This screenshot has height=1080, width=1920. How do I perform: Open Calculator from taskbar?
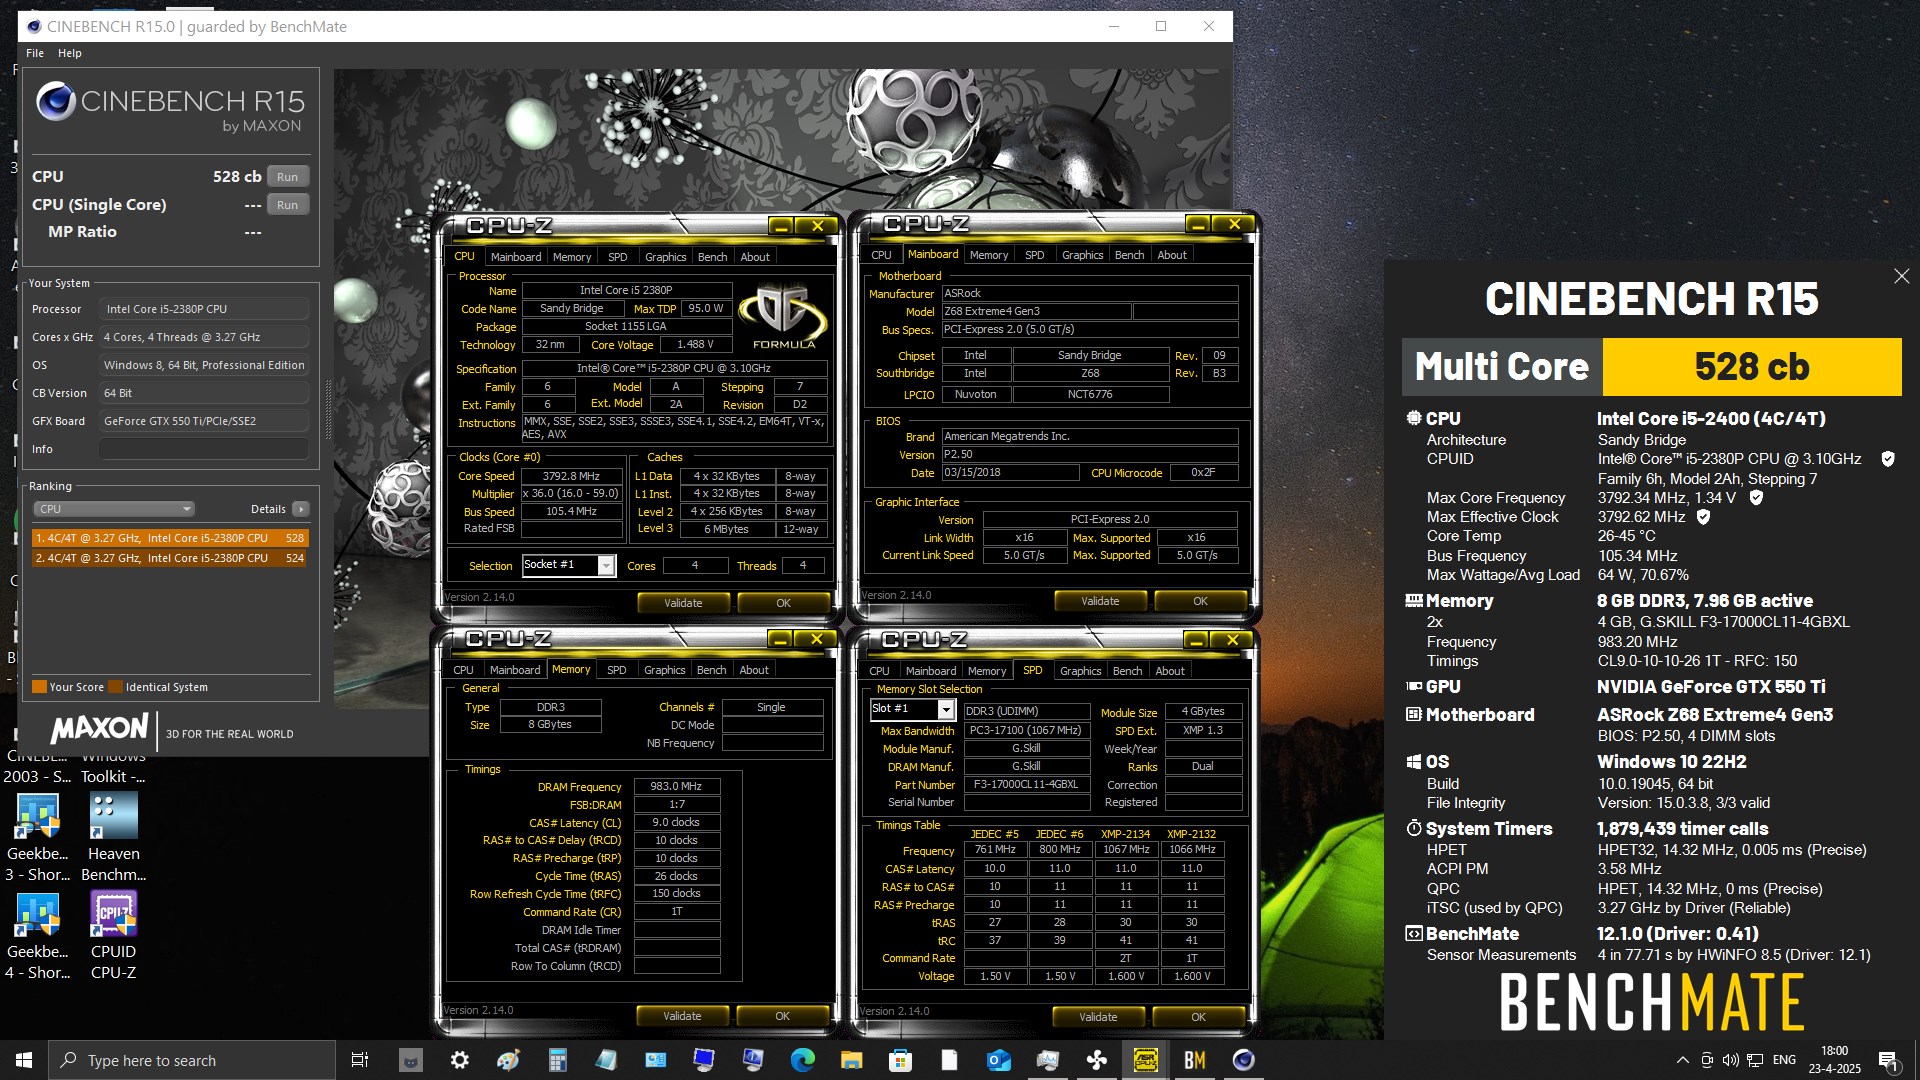point(557,1060)
